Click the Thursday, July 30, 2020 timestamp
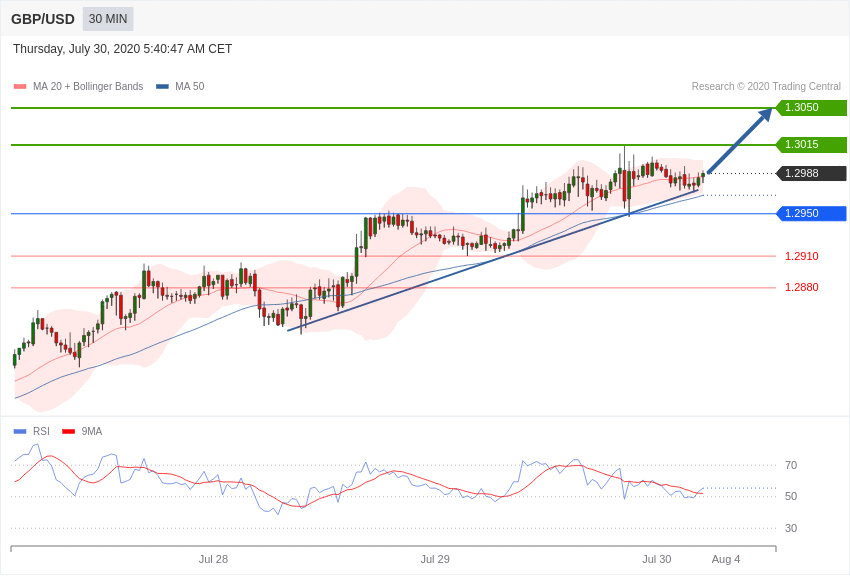 123,49
